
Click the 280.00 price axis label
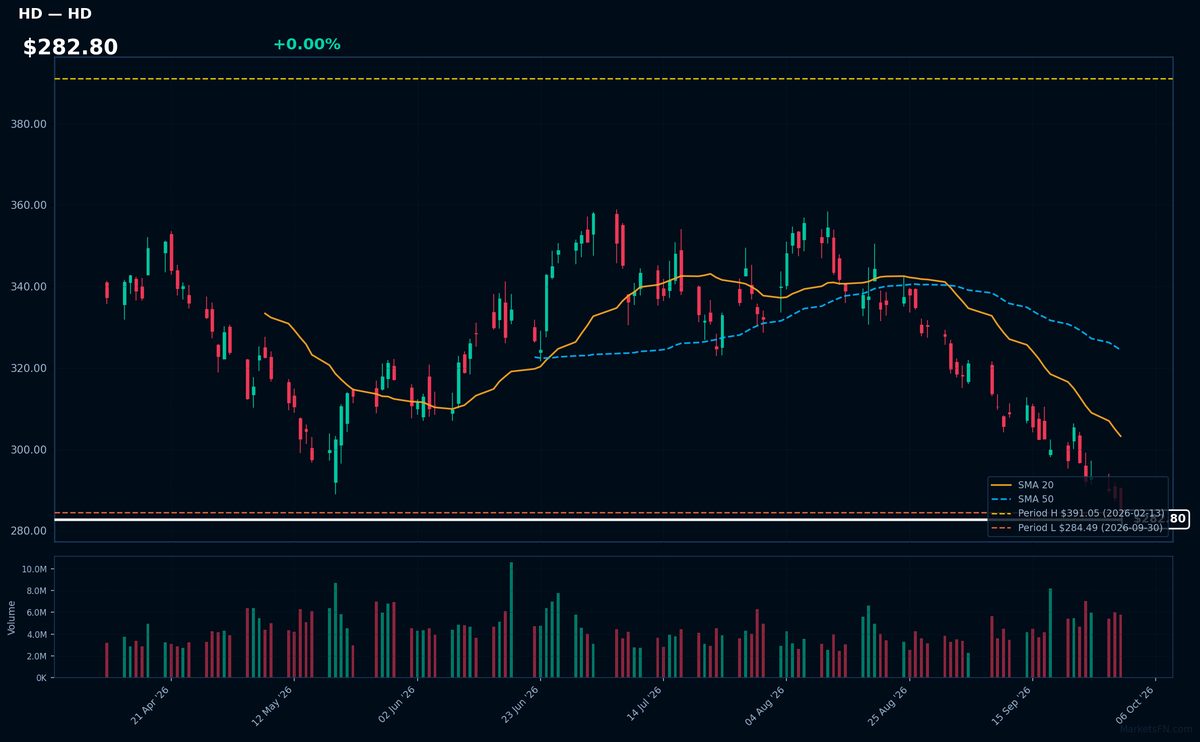pos(30,531)
